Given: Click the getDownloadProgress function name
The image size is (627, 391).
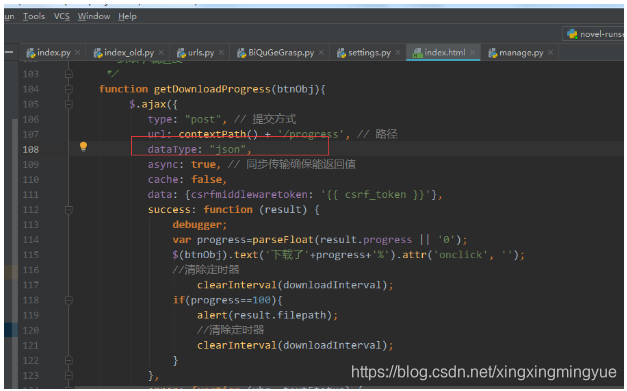Looking at the screenshot, I should tap(212, 89).
